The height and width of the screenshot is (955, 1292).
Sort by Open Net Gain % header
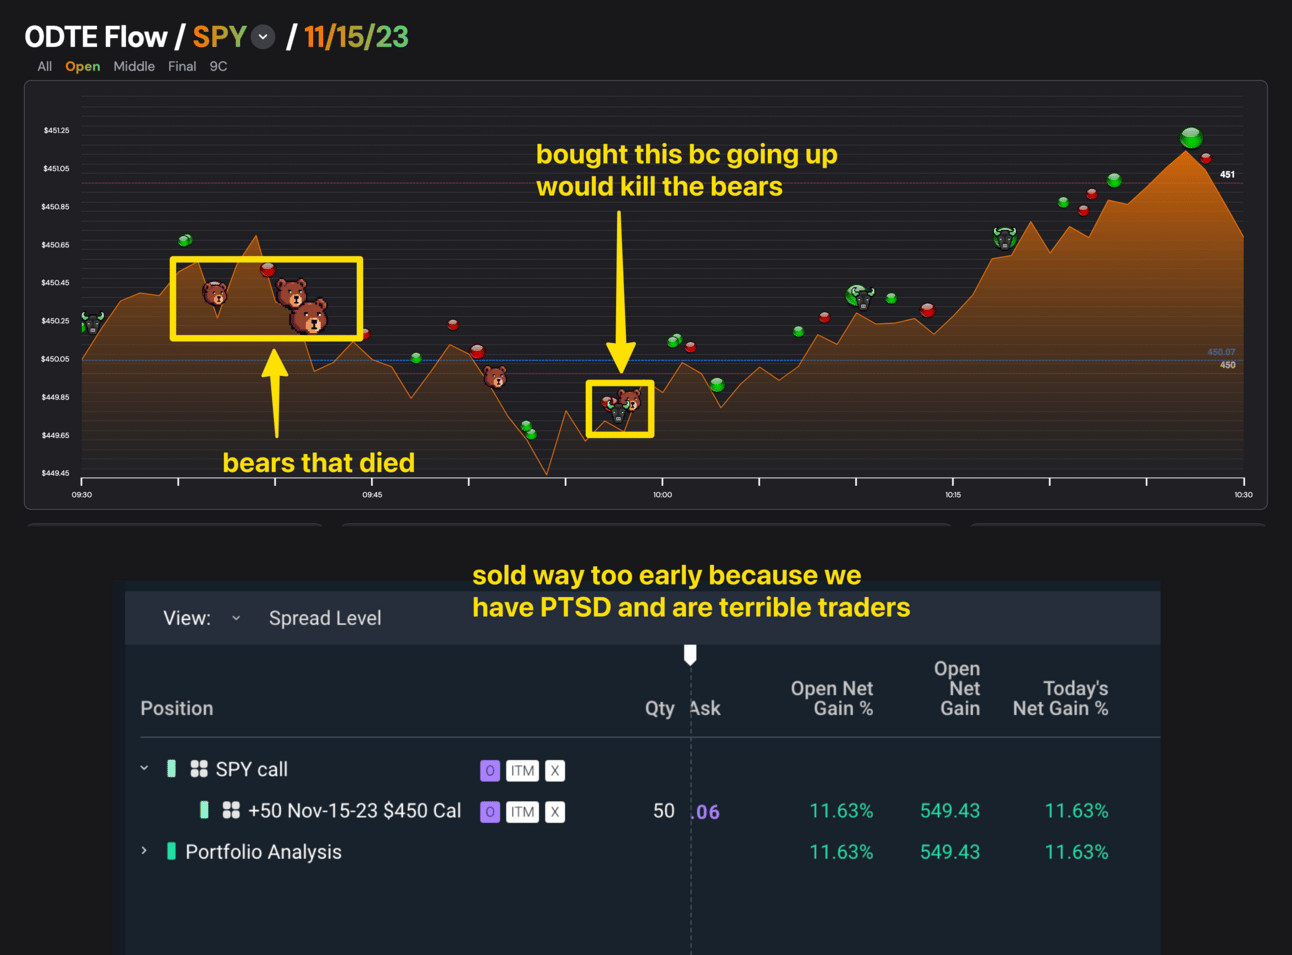pos(832,698)
